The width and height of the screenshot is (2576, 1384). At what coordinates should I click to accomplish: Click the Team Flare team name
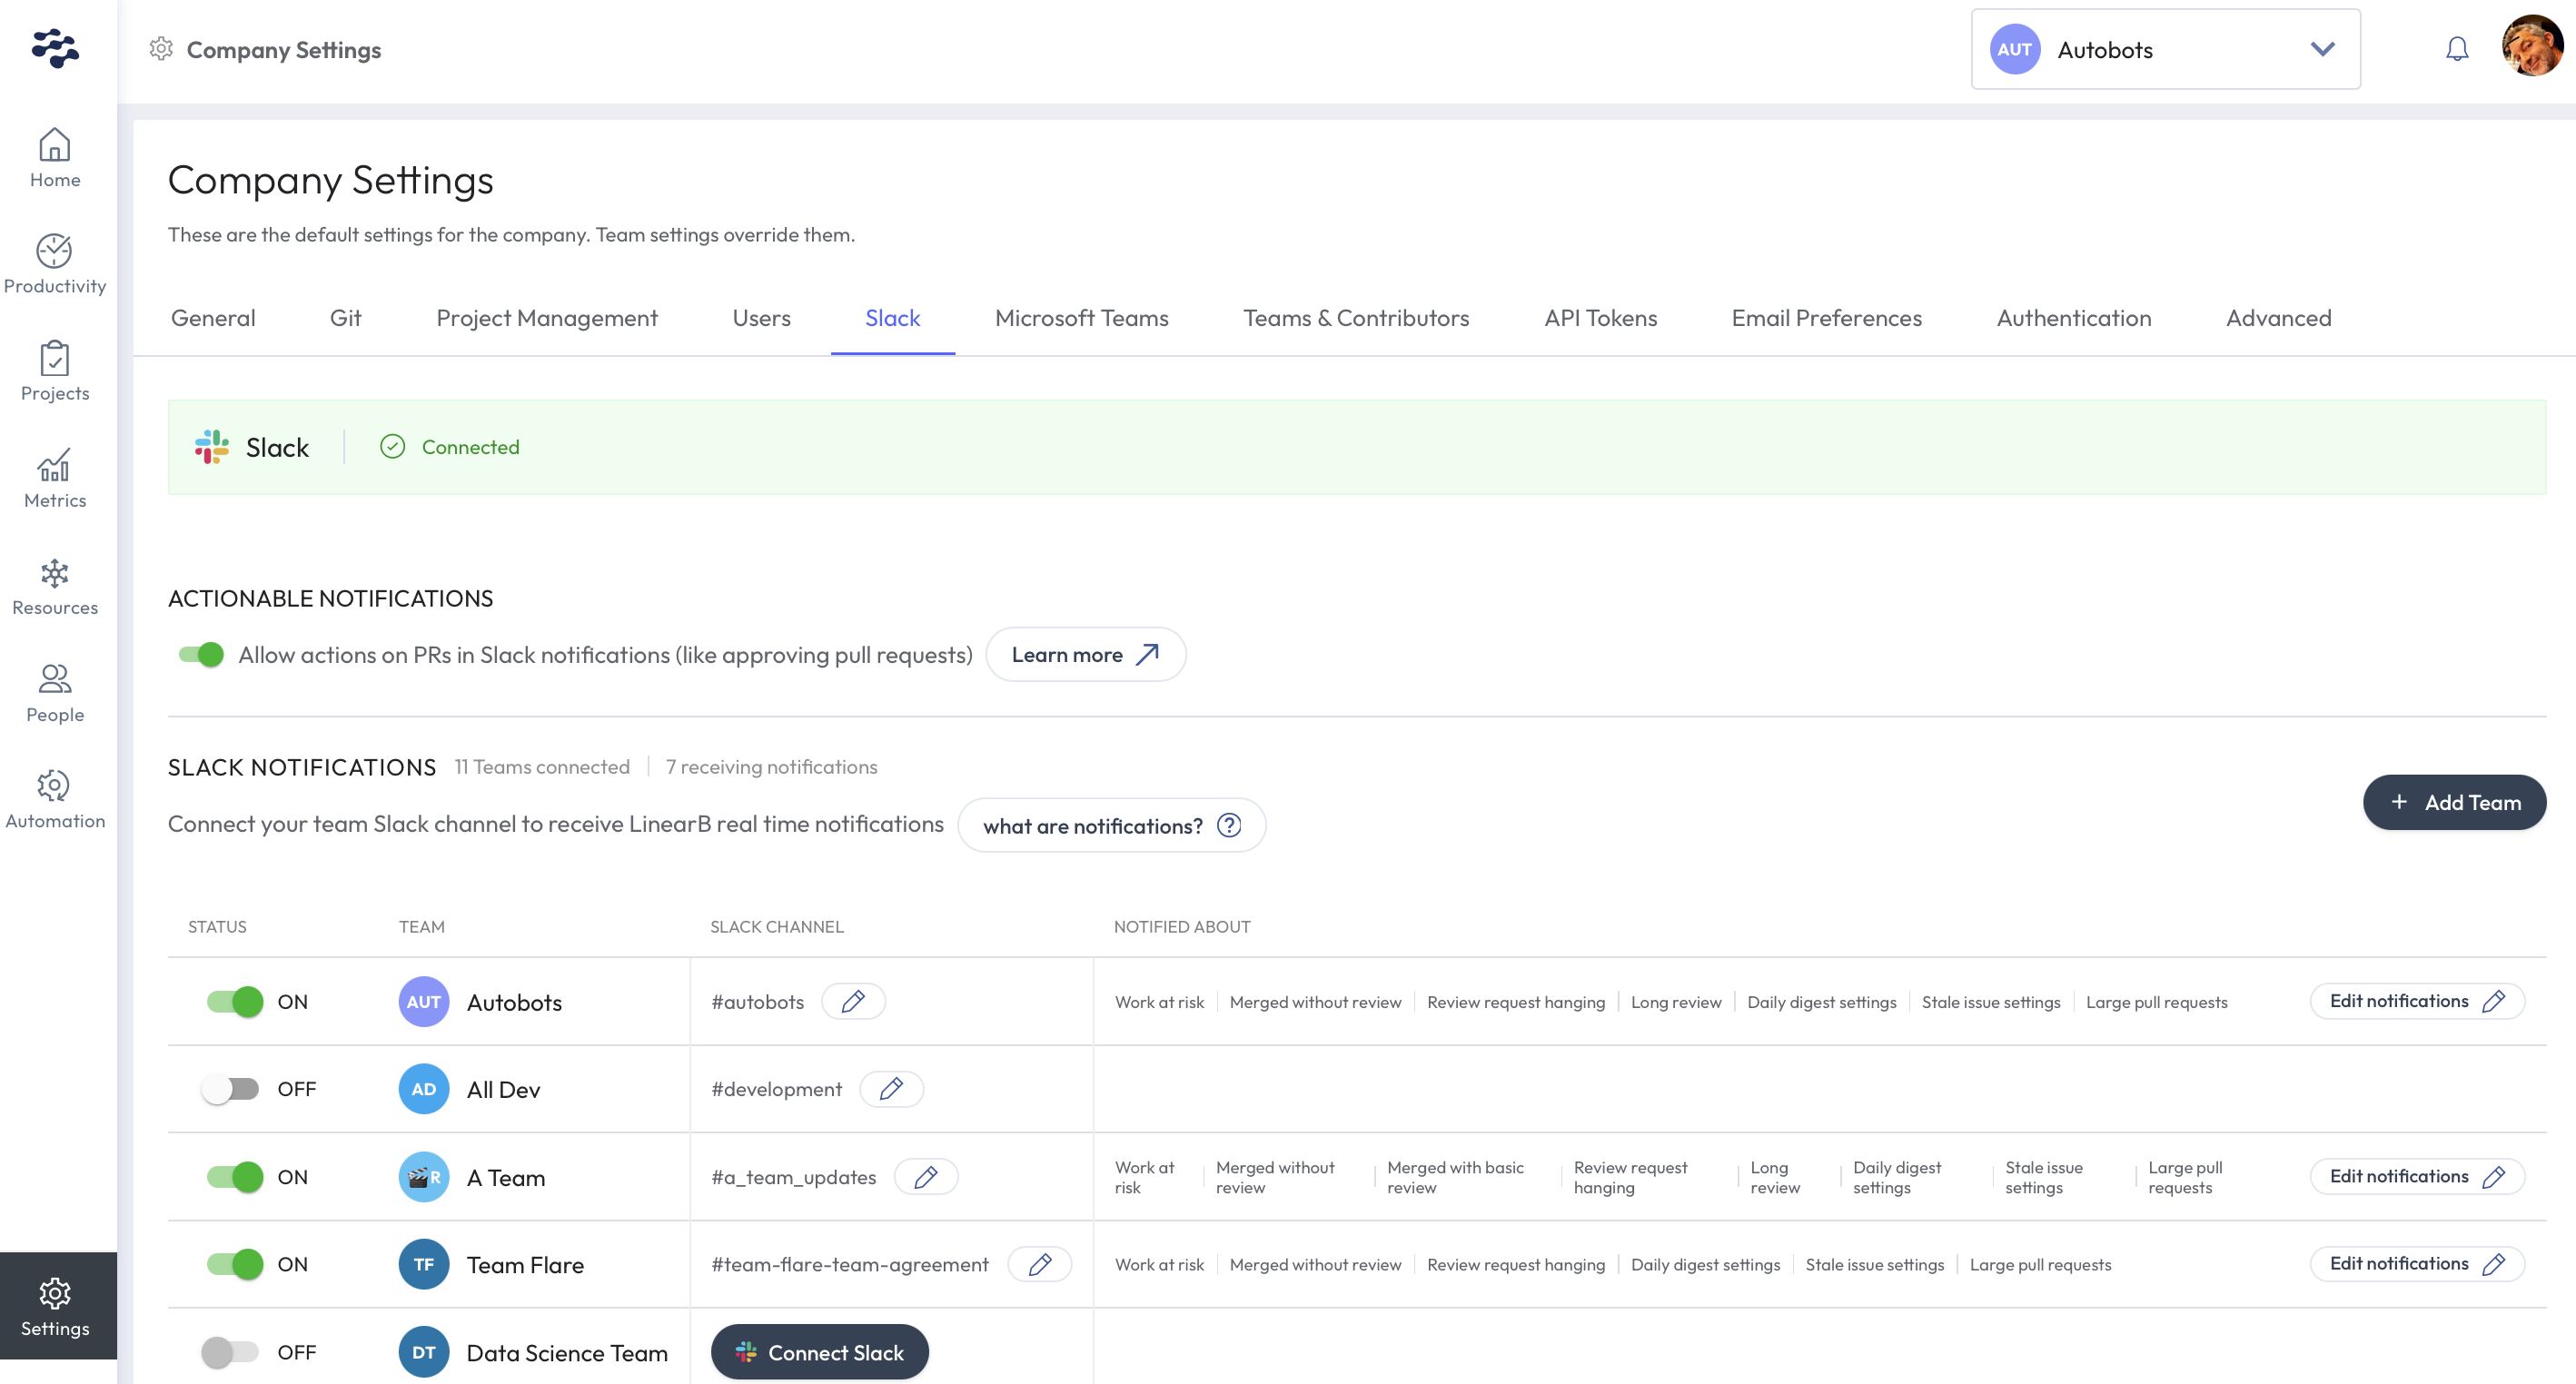point(525,1265)
